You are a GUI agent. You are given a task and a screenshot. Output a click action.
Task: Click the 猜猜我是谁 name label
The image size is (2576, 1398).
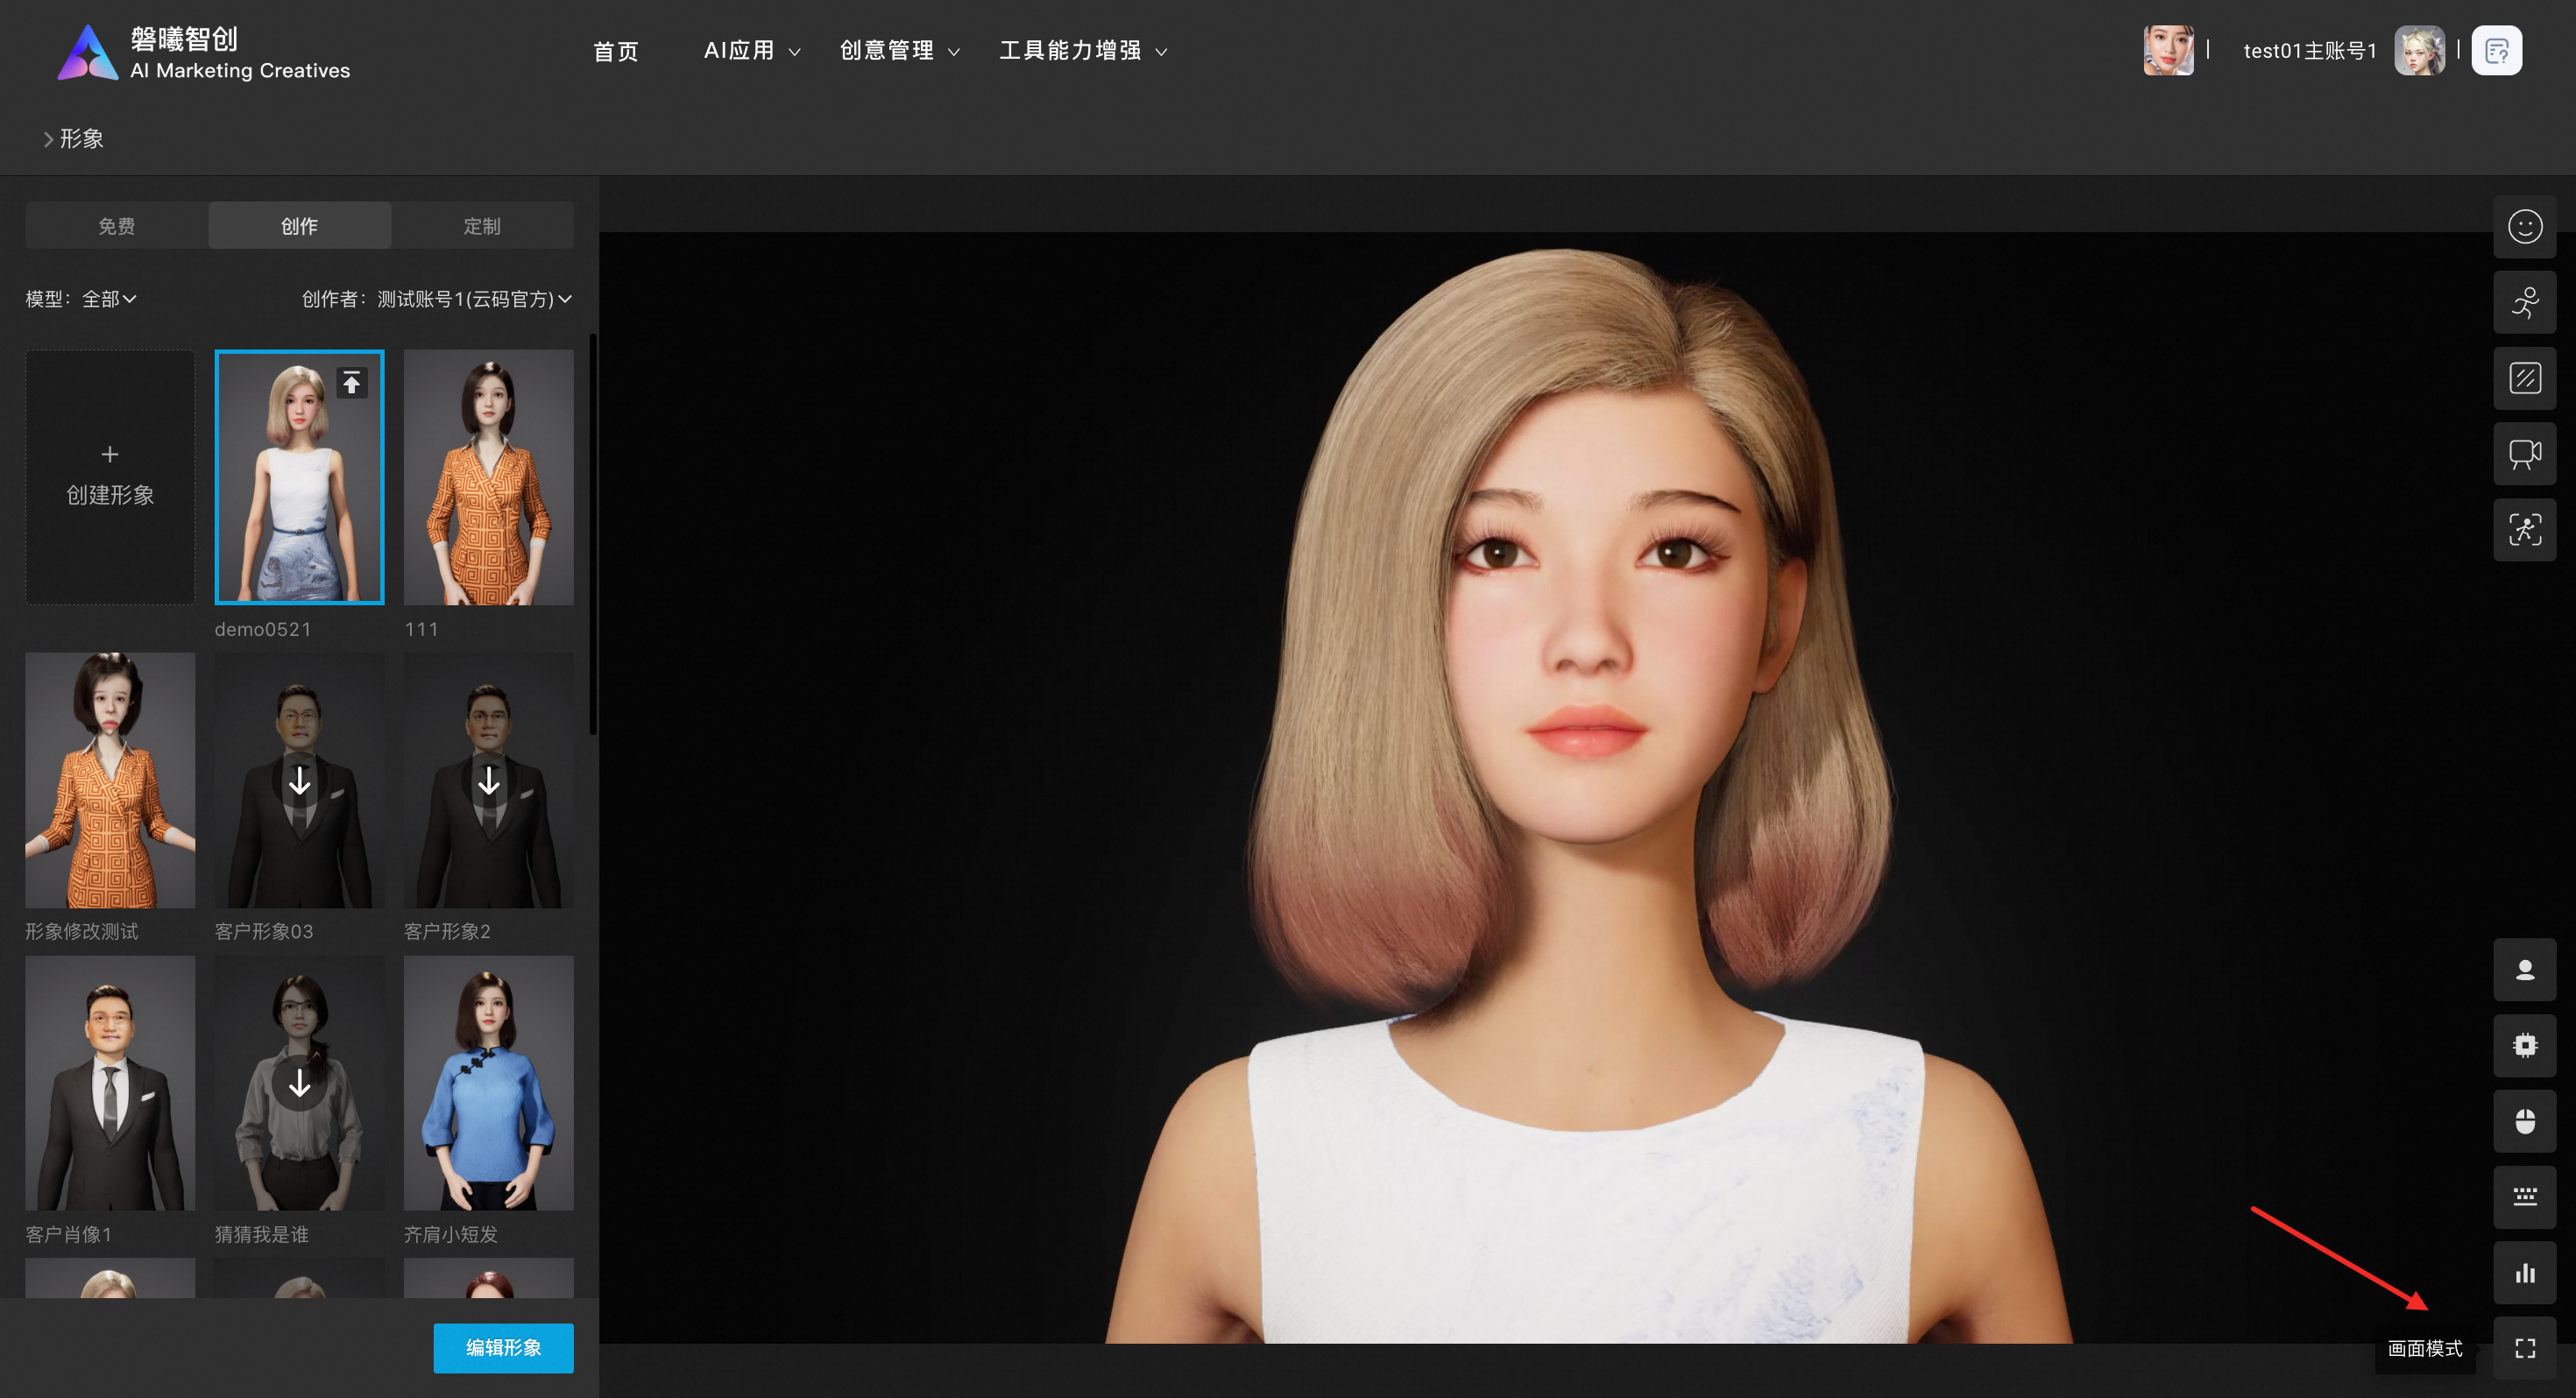pos(262,1235)
